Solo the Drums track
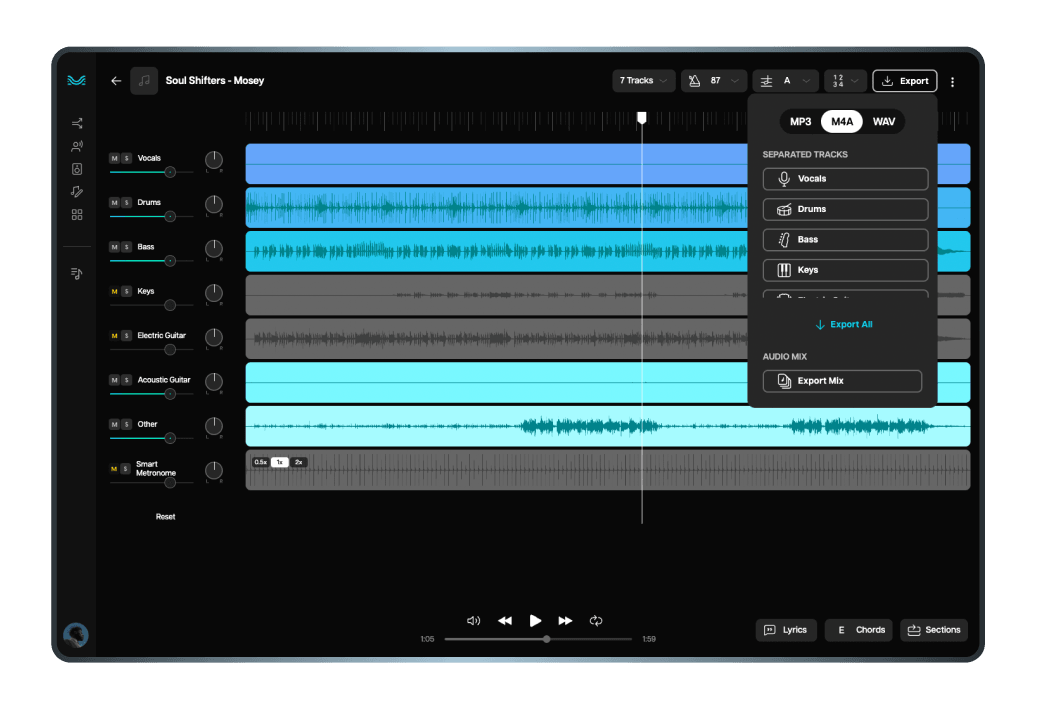The width and height of the screenshot is (1037, 709). [x=126, y=203]
